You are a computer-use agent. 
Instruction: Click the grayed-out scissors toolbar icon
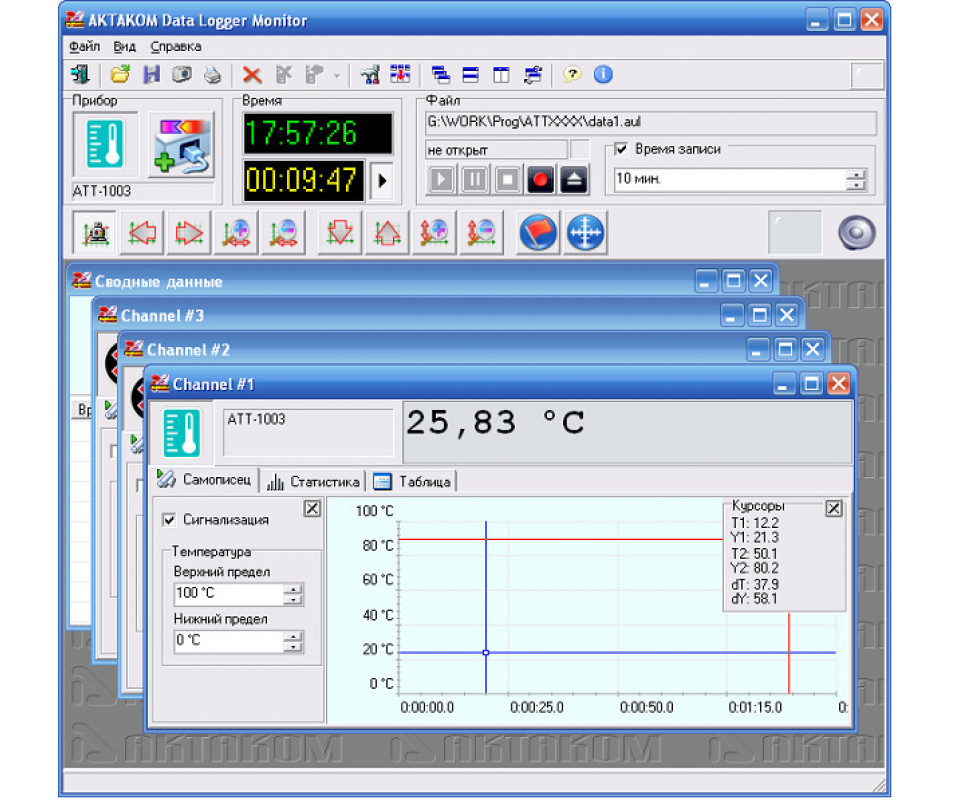[x=283, y=75]
